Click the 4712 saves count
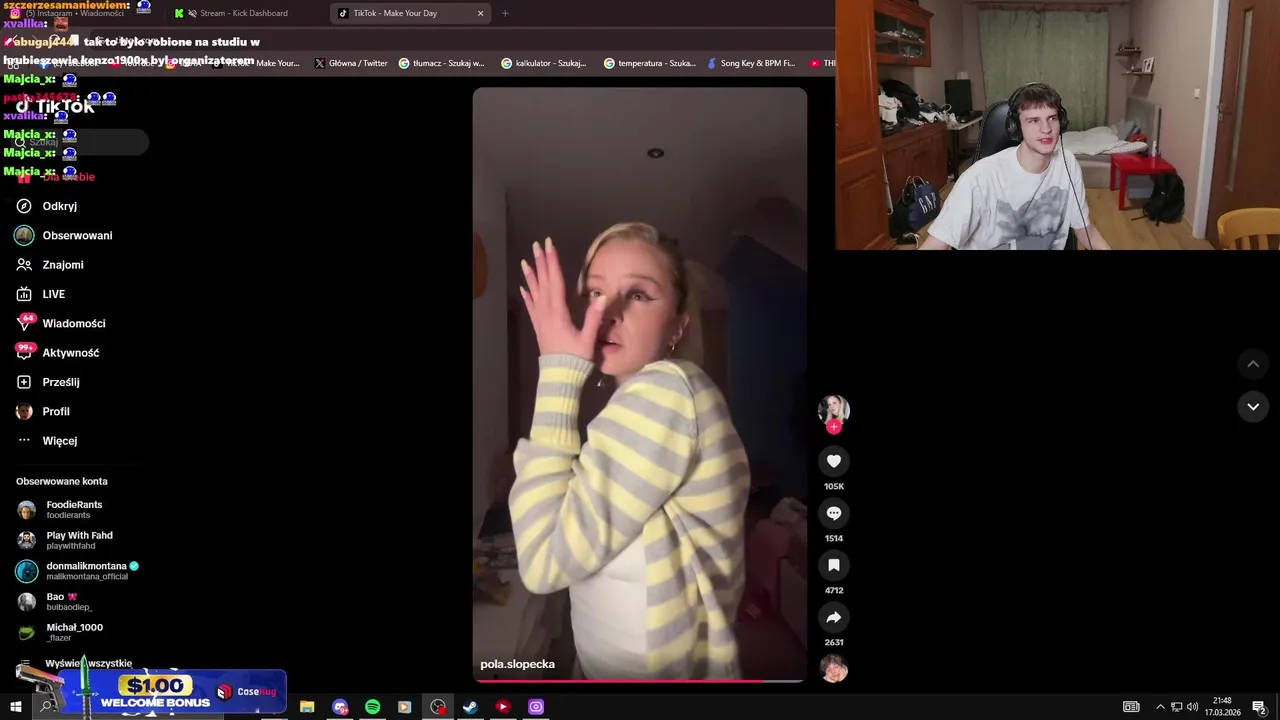1280x720 pixels. tap(833, 590)
